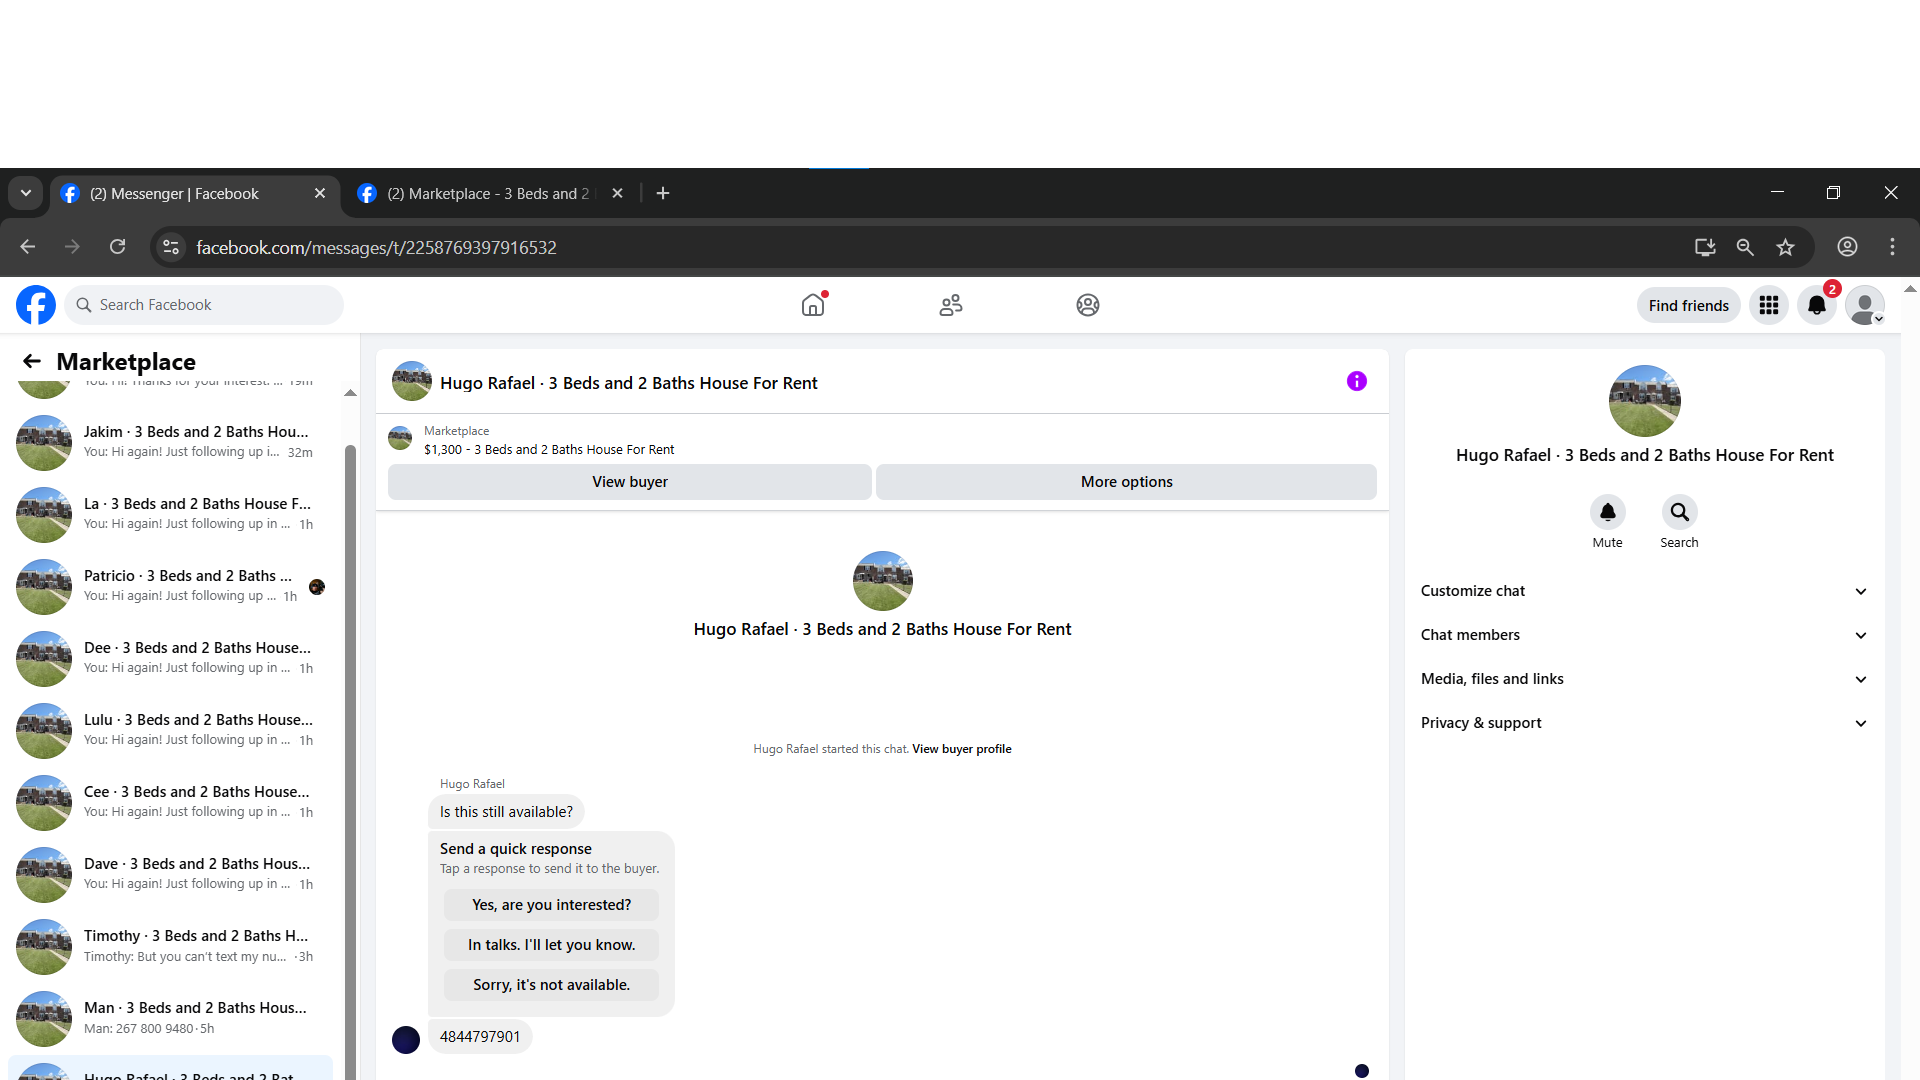Bookmark this page with the star icon
Screen dimensions: 1920x1080
1786,247
